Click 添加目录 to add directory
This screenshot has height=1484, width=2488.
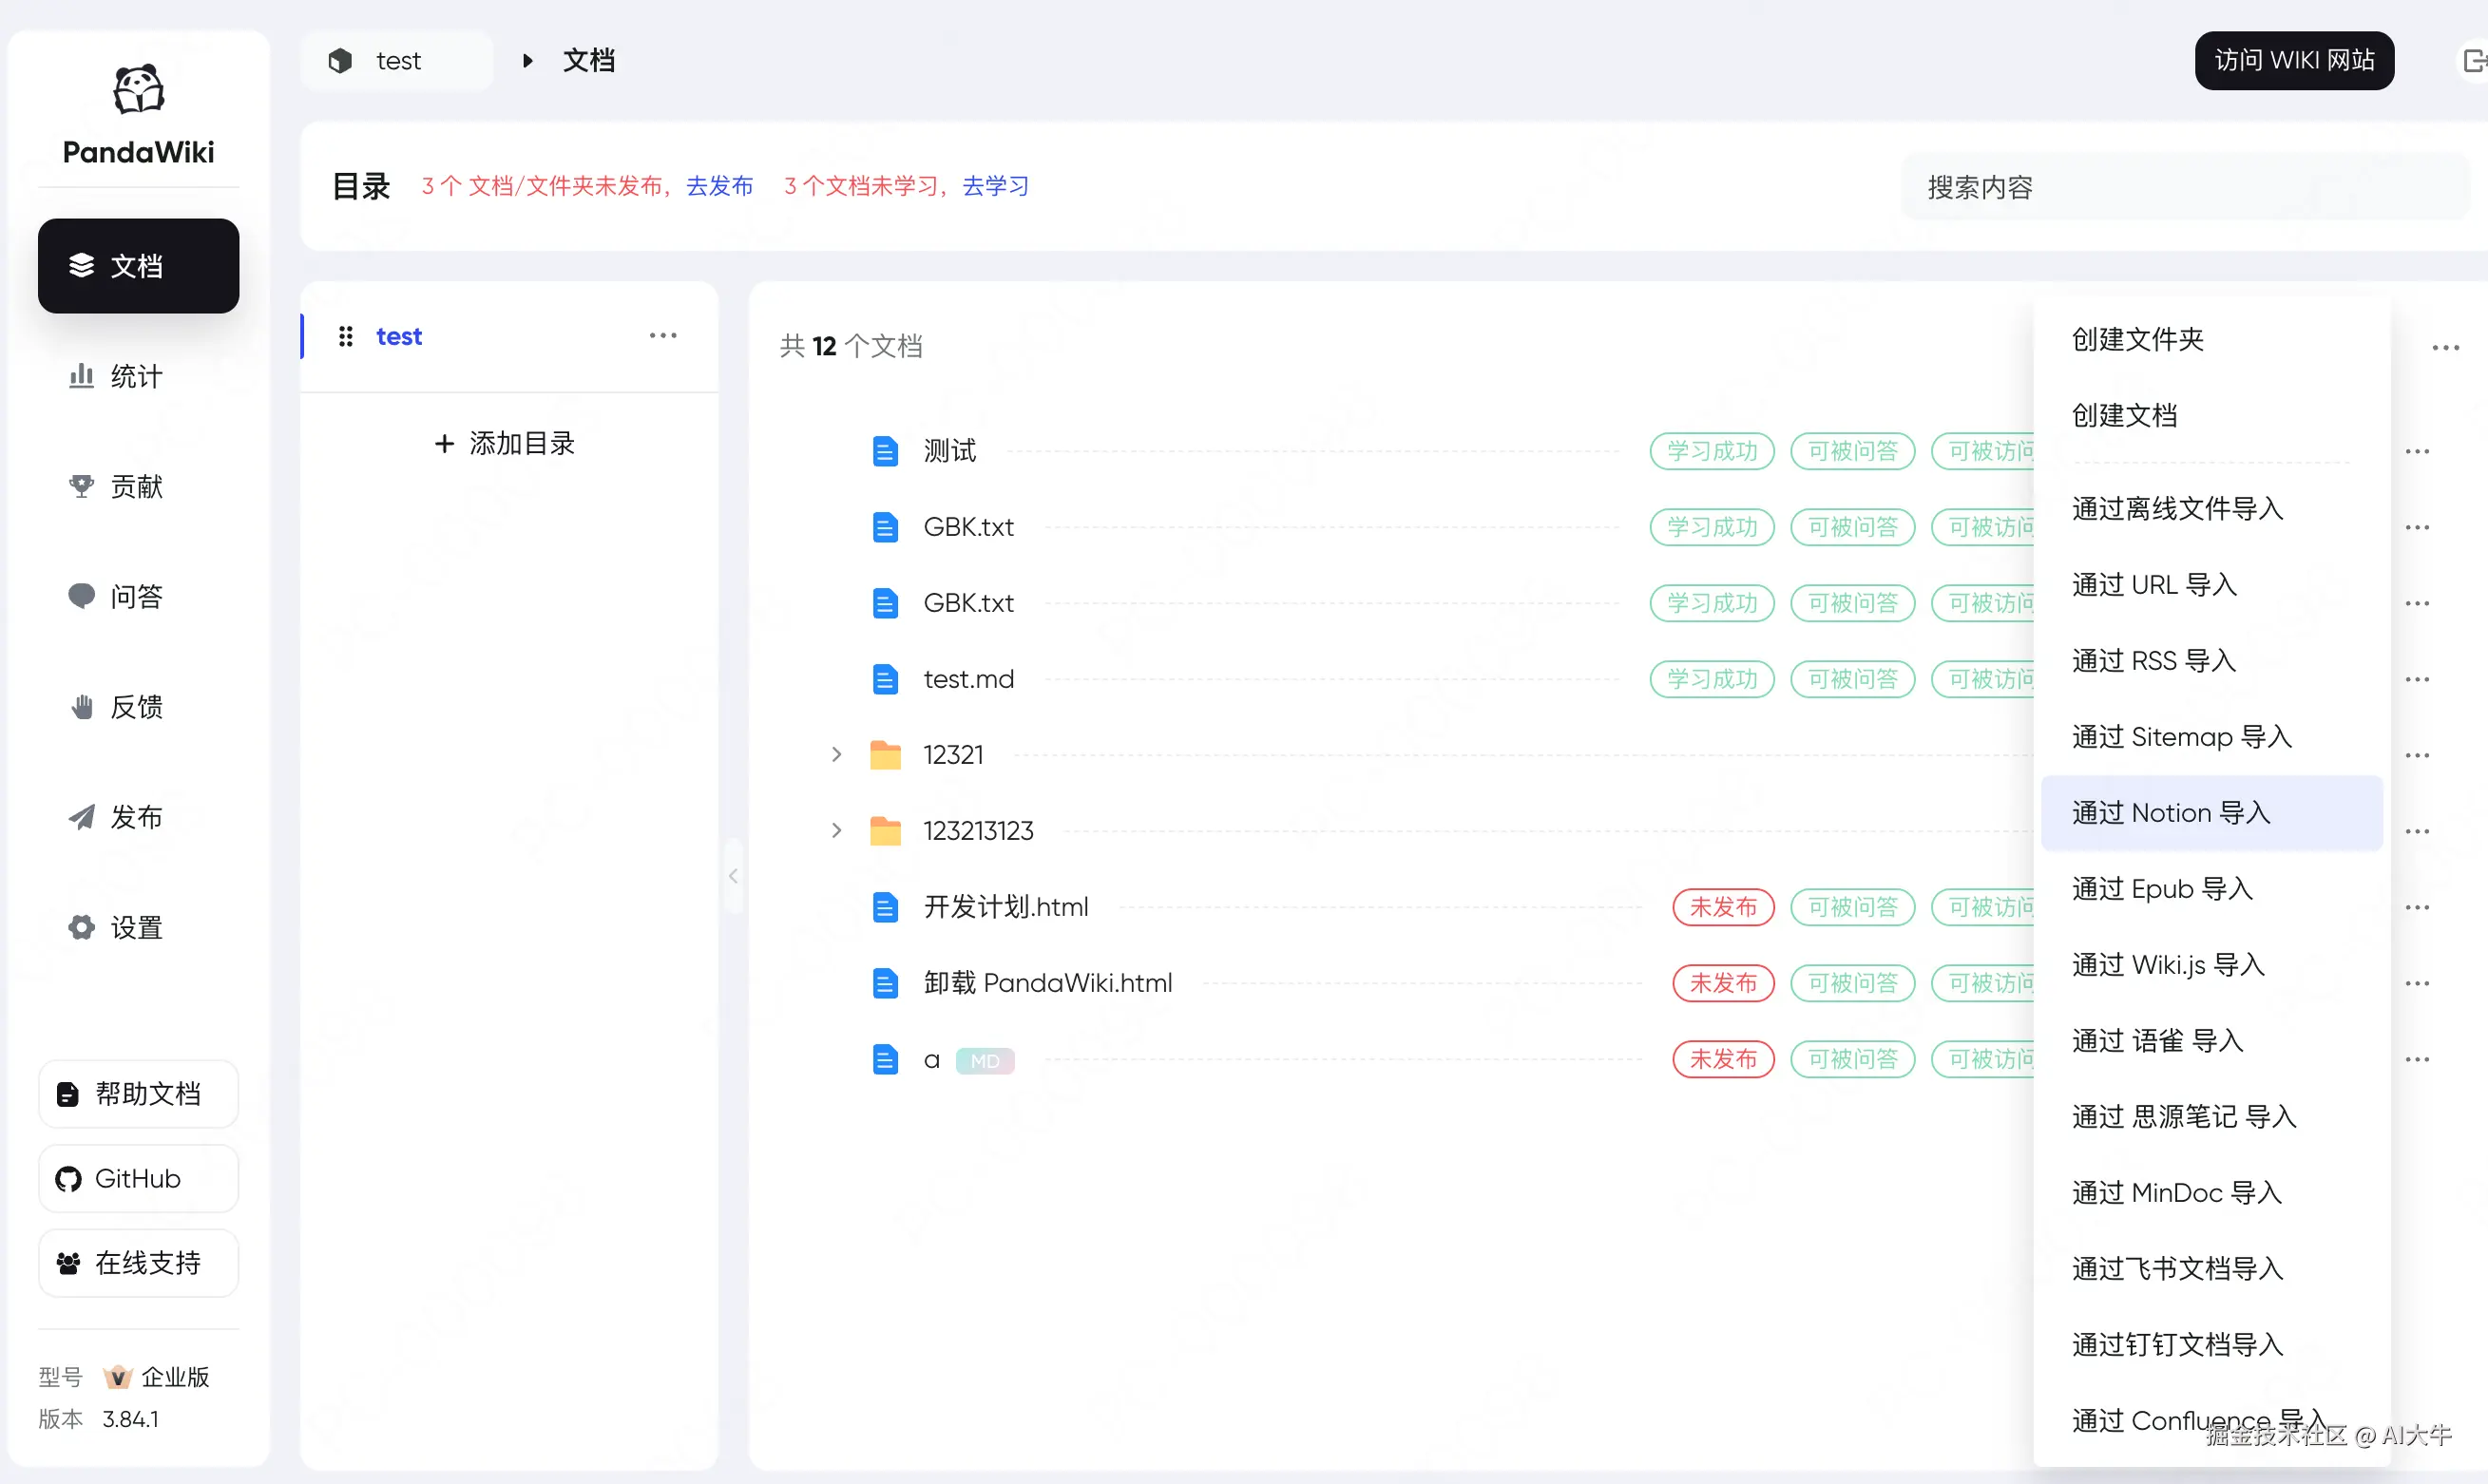(506, 443)
